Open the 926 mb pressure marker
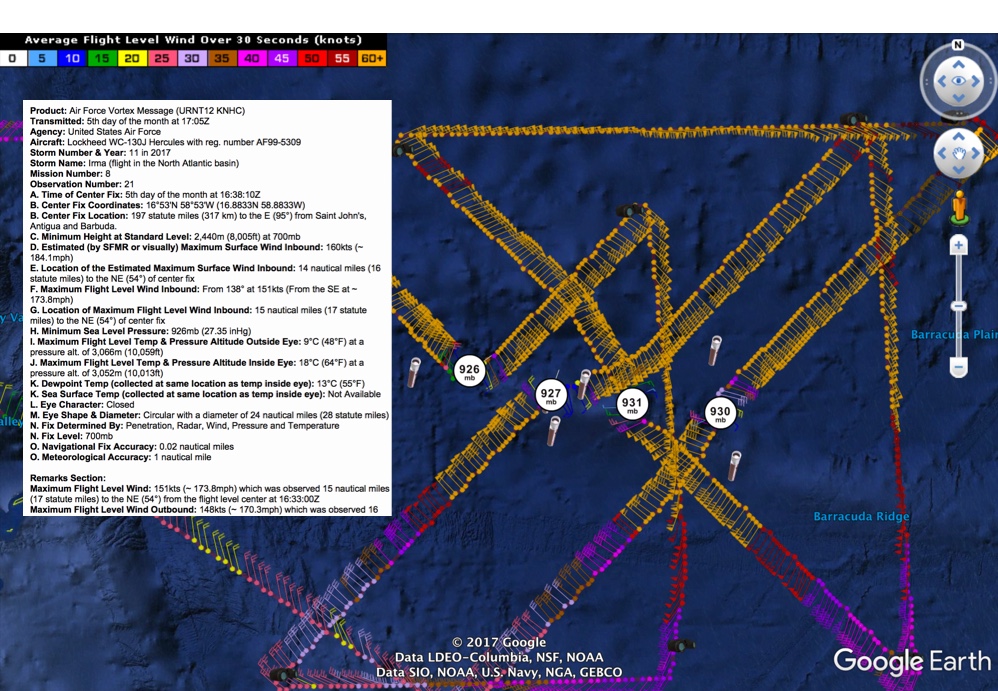This screenshot has height=691, width=998. coord(469,370)
